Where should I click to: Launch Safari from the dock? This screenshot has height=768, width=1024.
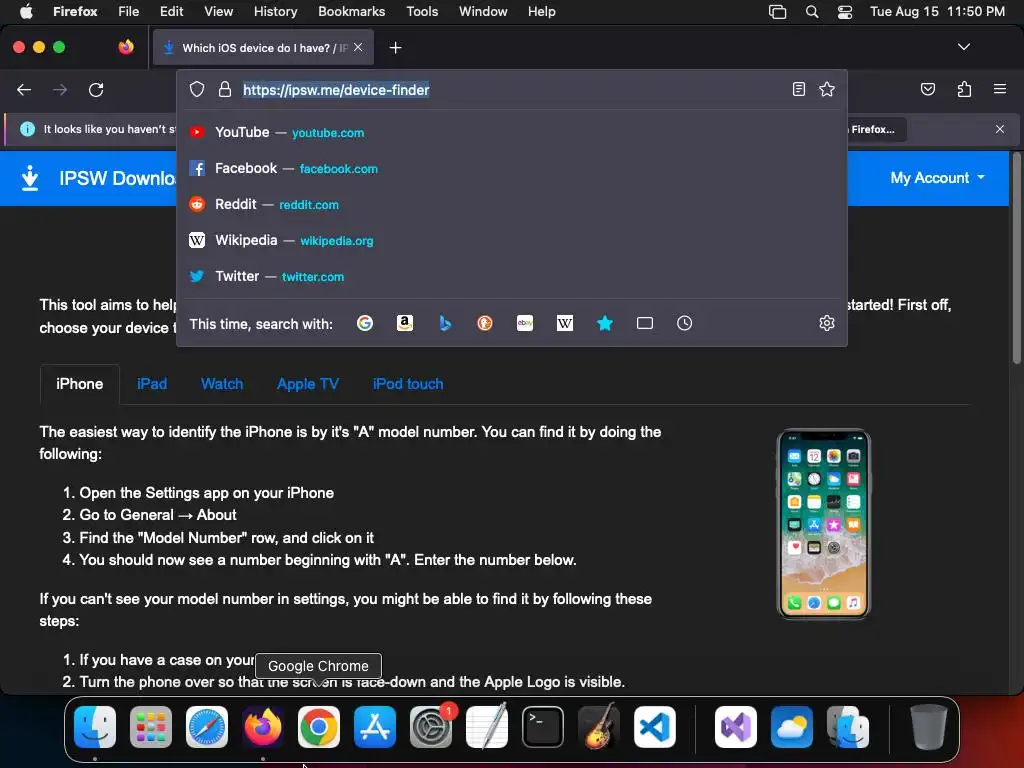pos(207,727)
